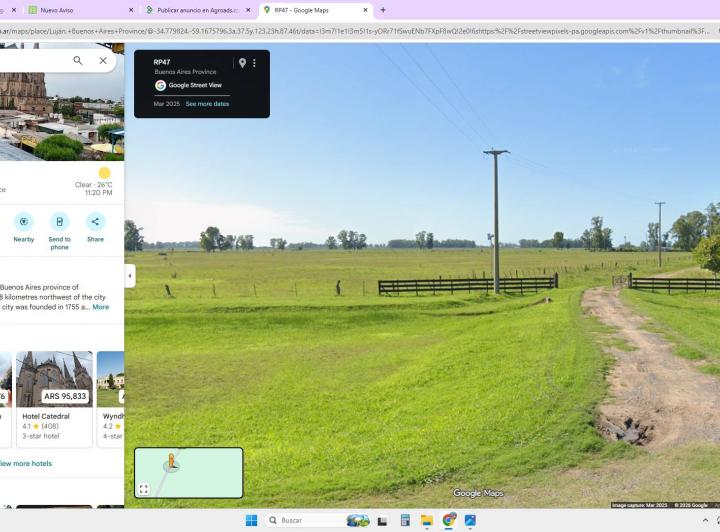The image size is (720, 532).
Task: Click the Pegman on the minimap
Action: pos(171,462)
